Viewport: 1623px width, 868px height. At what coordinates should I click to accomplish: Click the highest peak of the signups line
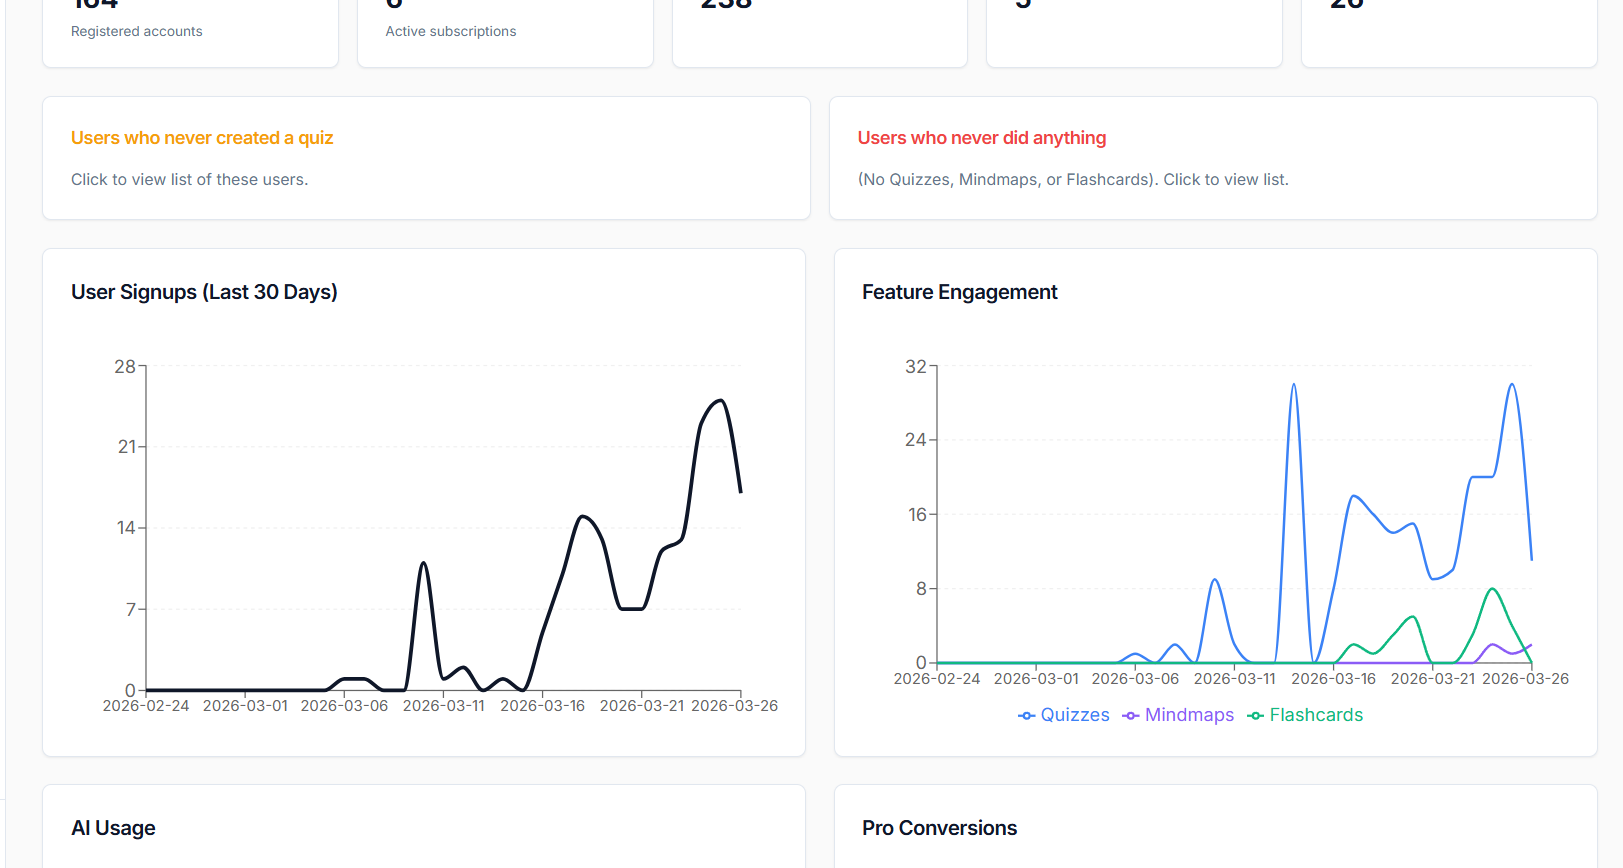tap(720, 400)
